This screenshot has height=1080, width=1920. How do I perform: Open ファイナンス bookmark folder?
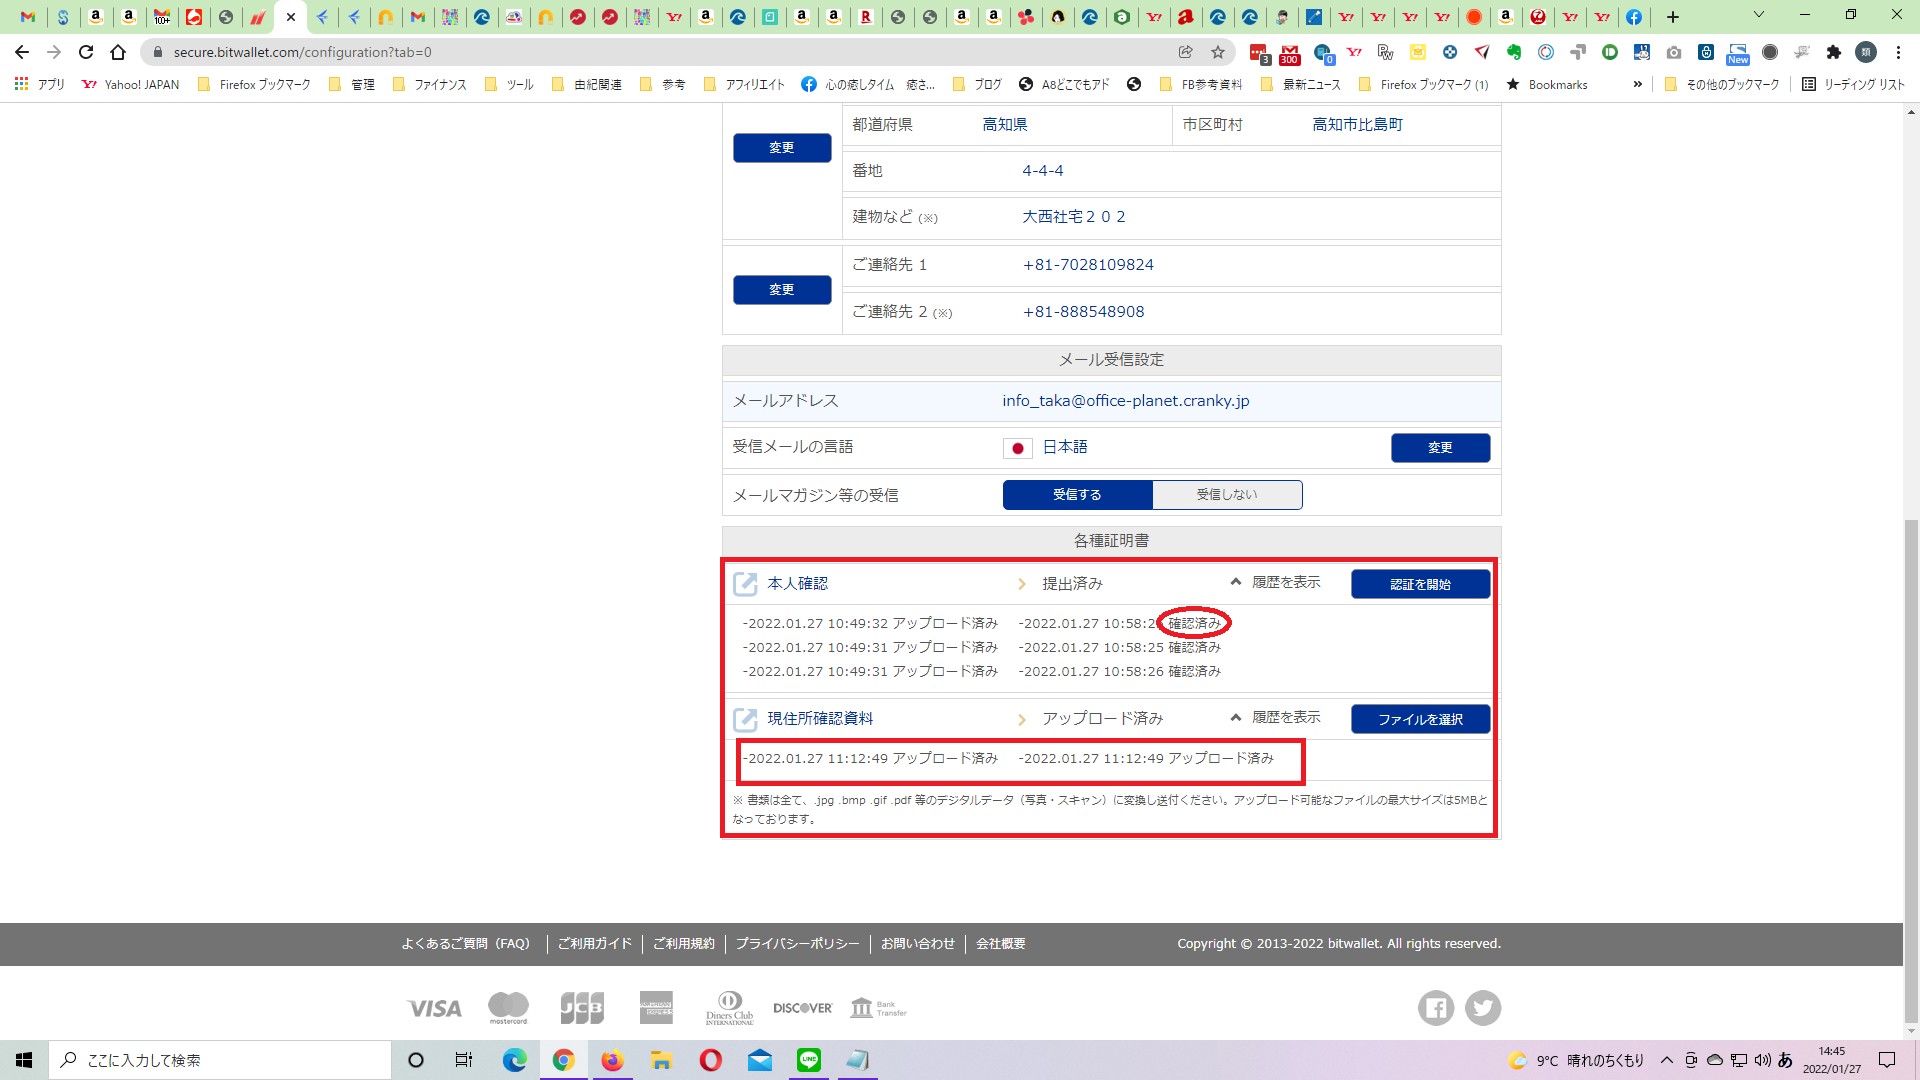pyautogui.click(x=430, y=85)
